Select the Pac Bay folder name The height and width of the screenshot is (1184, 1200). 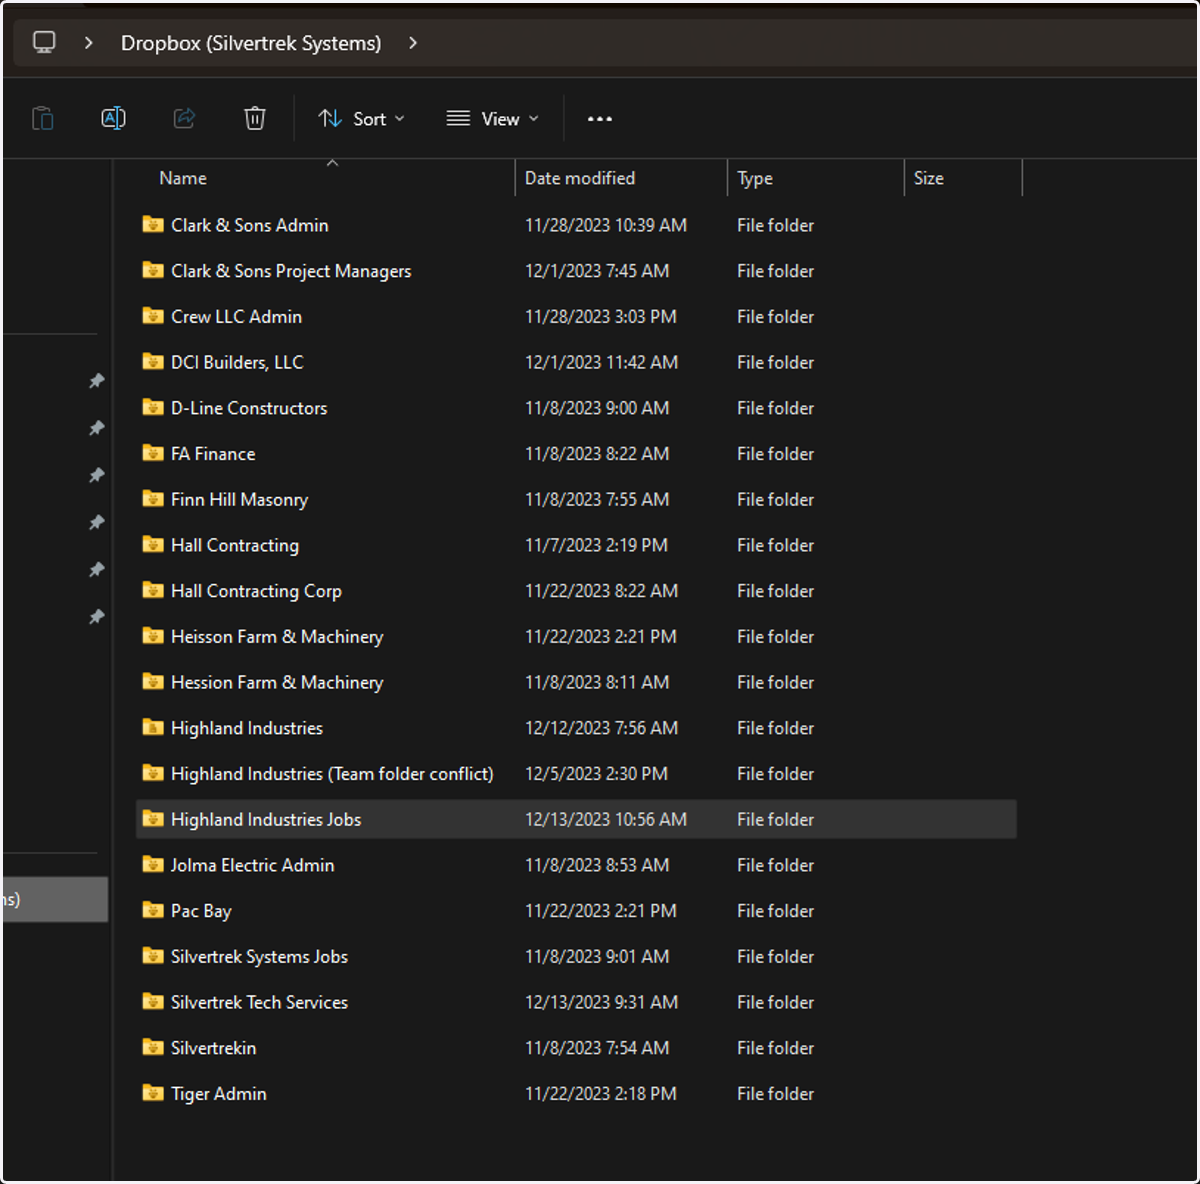[x=201, y=911]
